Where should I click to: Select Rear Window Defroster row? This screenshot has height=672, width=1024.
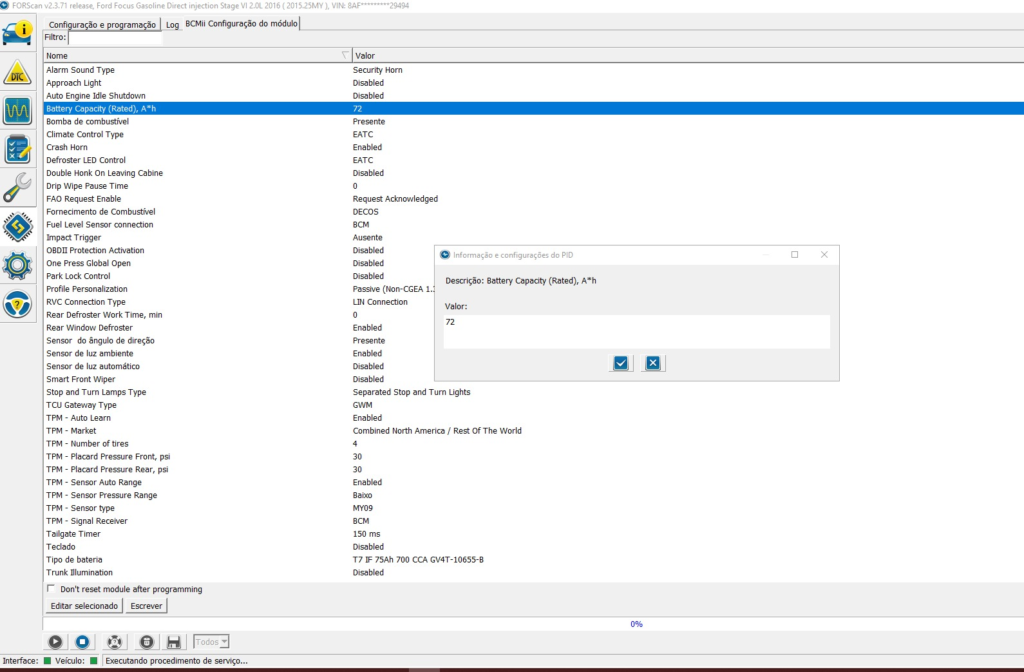pyautogui.click(x=240, y=328)
